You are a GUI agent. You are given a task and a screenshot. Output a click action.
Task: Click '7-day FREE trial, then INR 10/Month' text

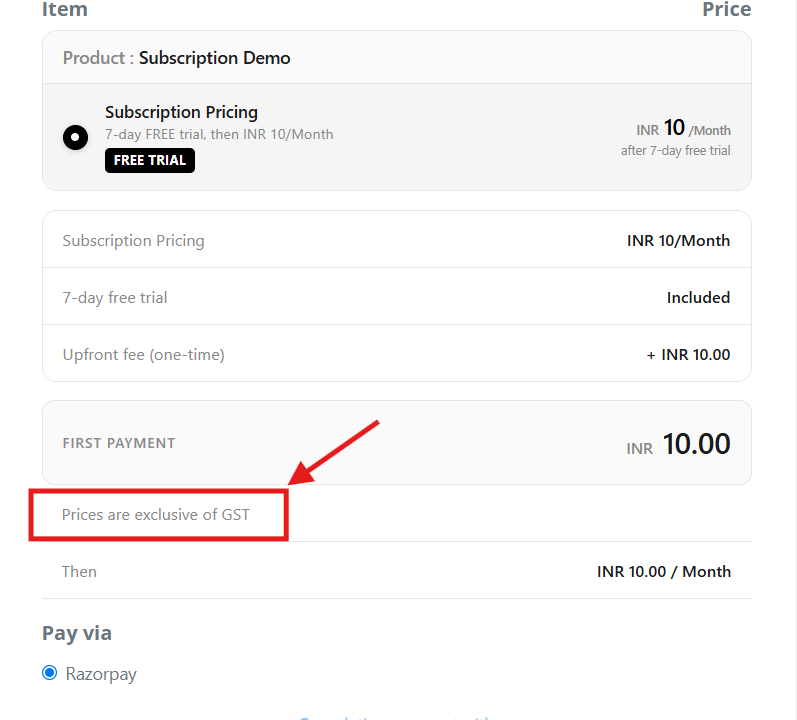pyautogui.click(x=219, y=134)
